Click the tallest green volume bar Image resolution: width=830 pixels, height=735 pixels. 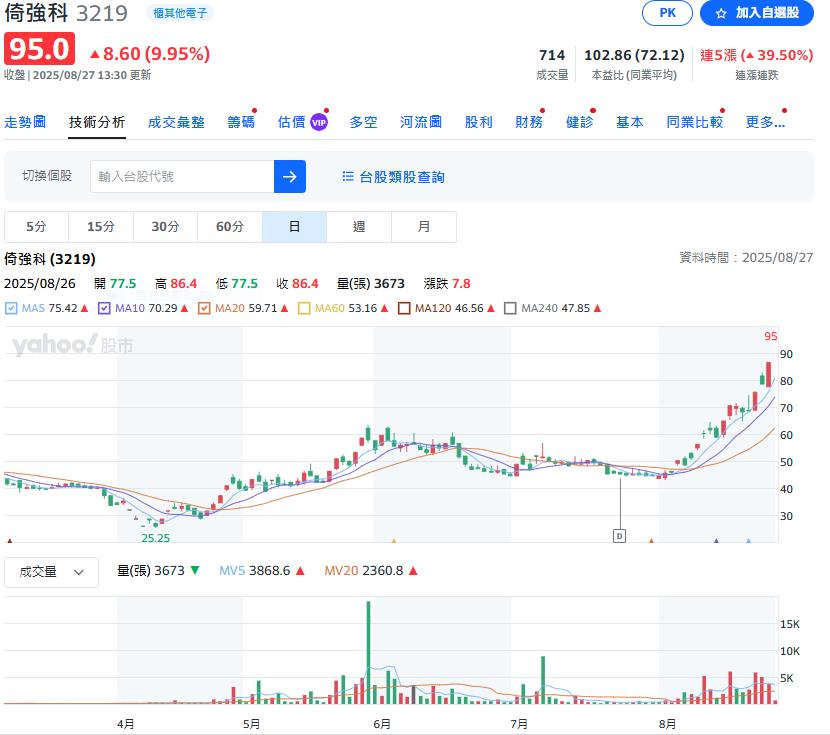(368, 652)
